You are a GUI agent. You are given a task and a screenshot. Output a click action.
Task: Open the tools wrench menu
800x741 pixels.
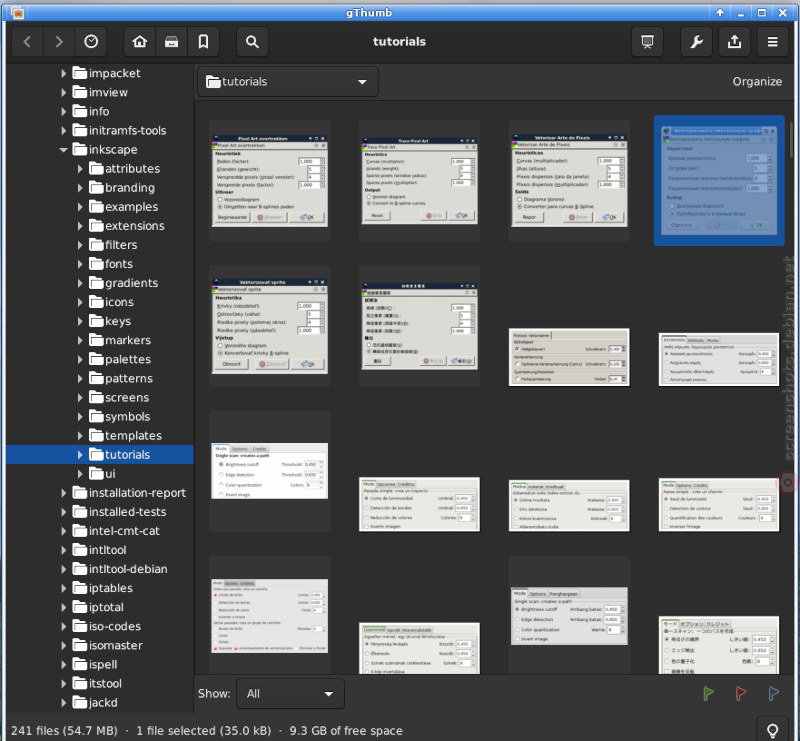[696, 42]
